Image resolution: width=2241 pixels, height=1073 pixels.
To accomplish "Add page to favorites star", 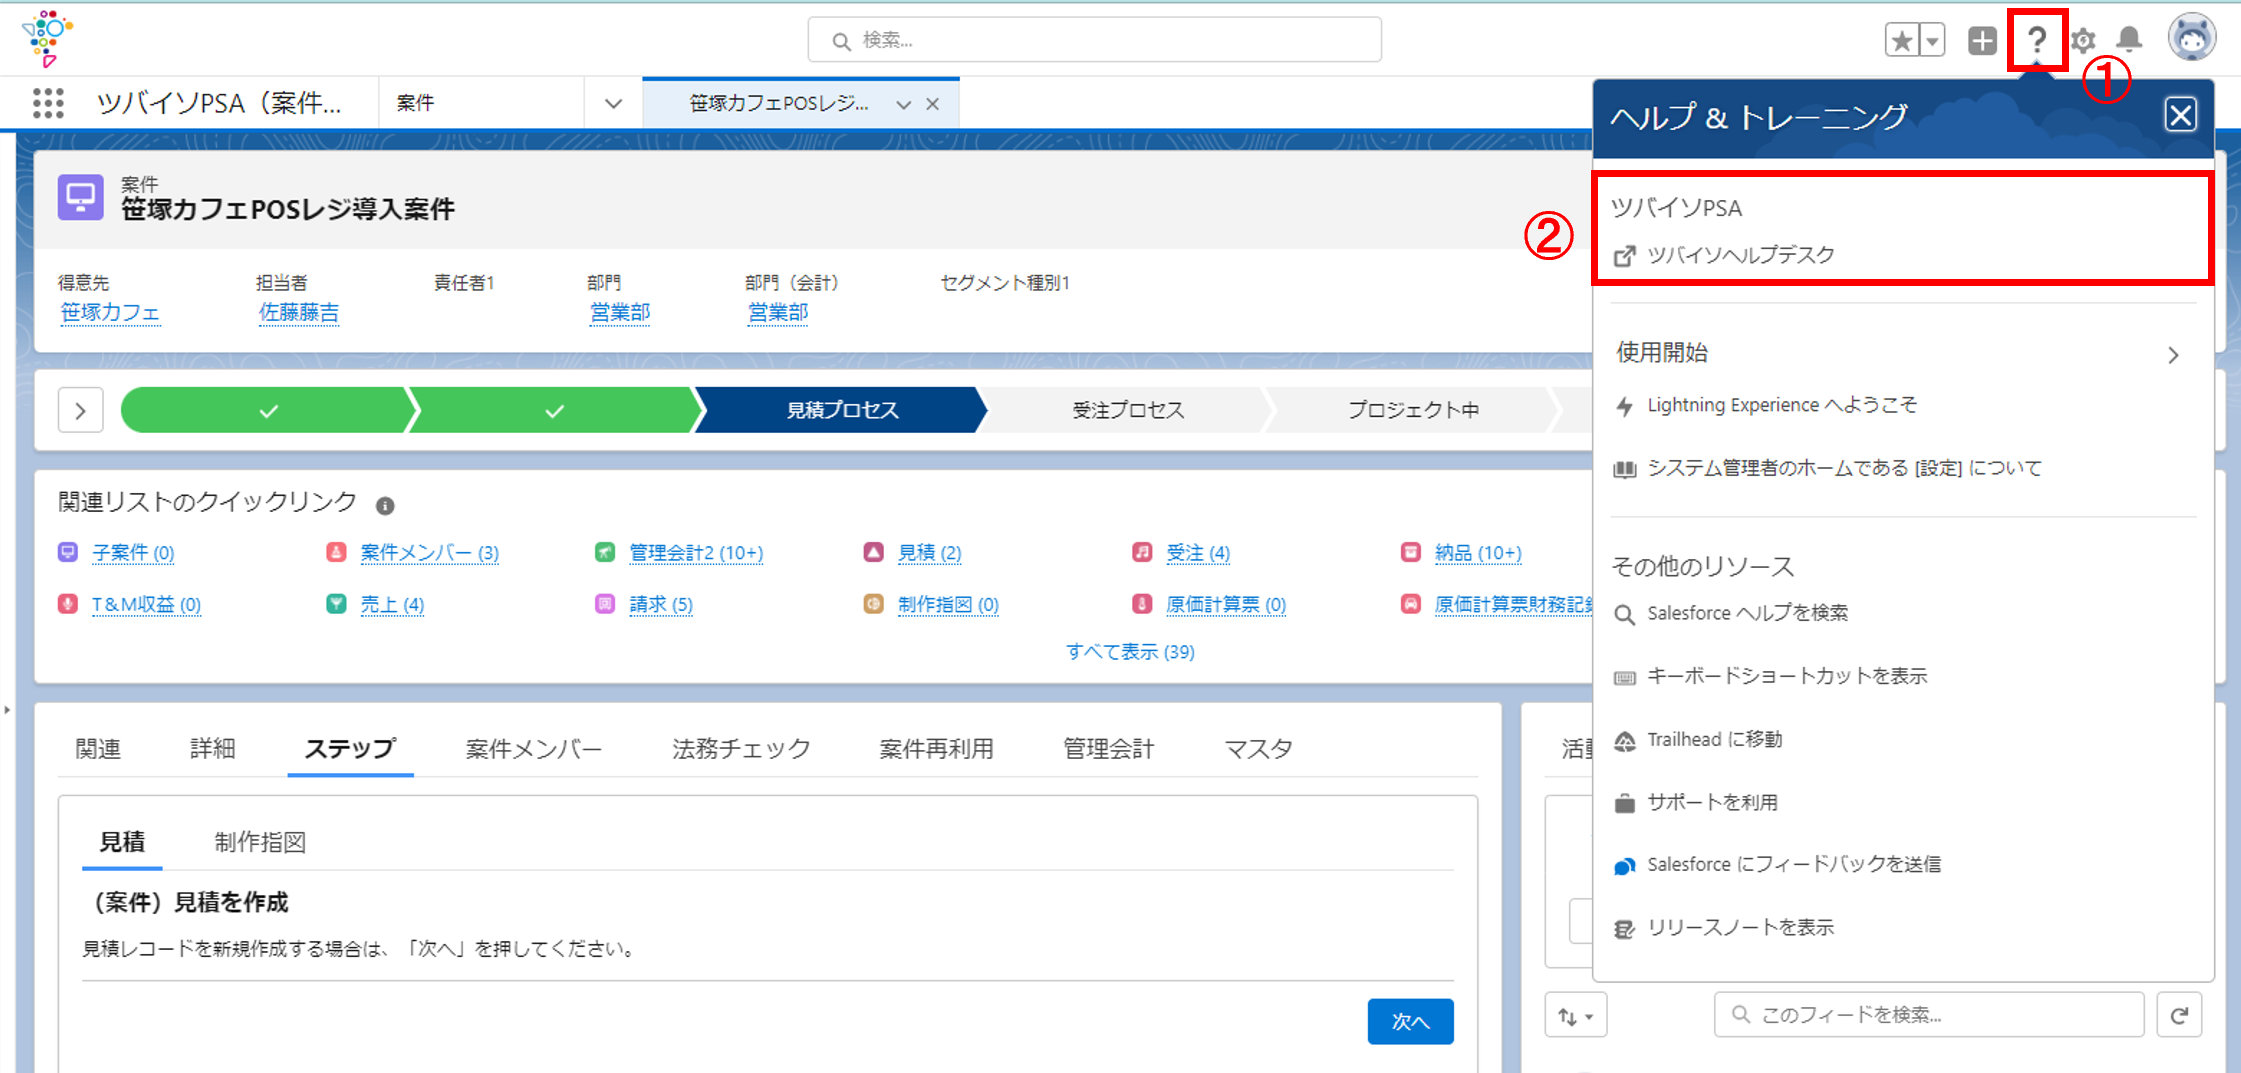I will pos(1902,41).
